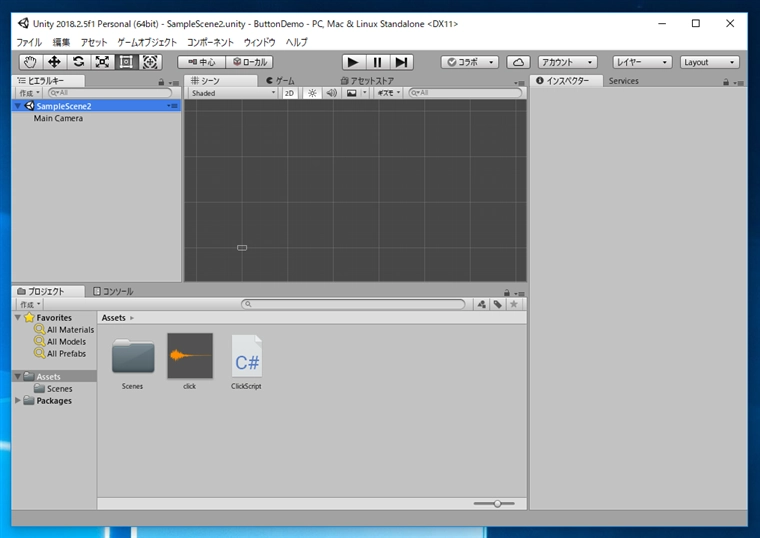
Task: Open the cloud services icon button
Action: 518,62
